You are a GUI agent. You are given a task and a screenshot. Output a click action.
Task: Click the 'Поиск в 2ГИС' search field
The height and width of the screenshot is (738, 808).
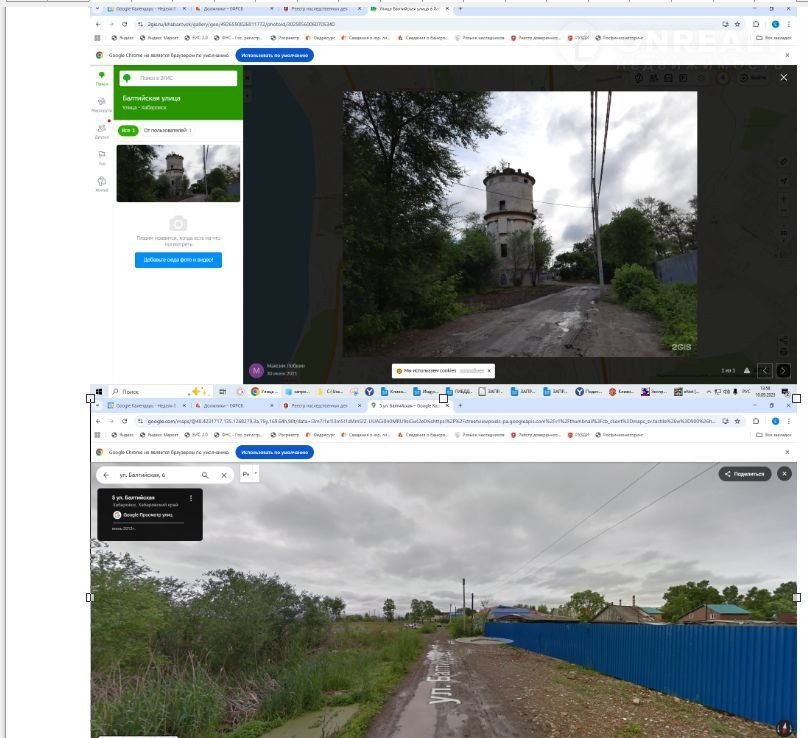pos(185,77)
